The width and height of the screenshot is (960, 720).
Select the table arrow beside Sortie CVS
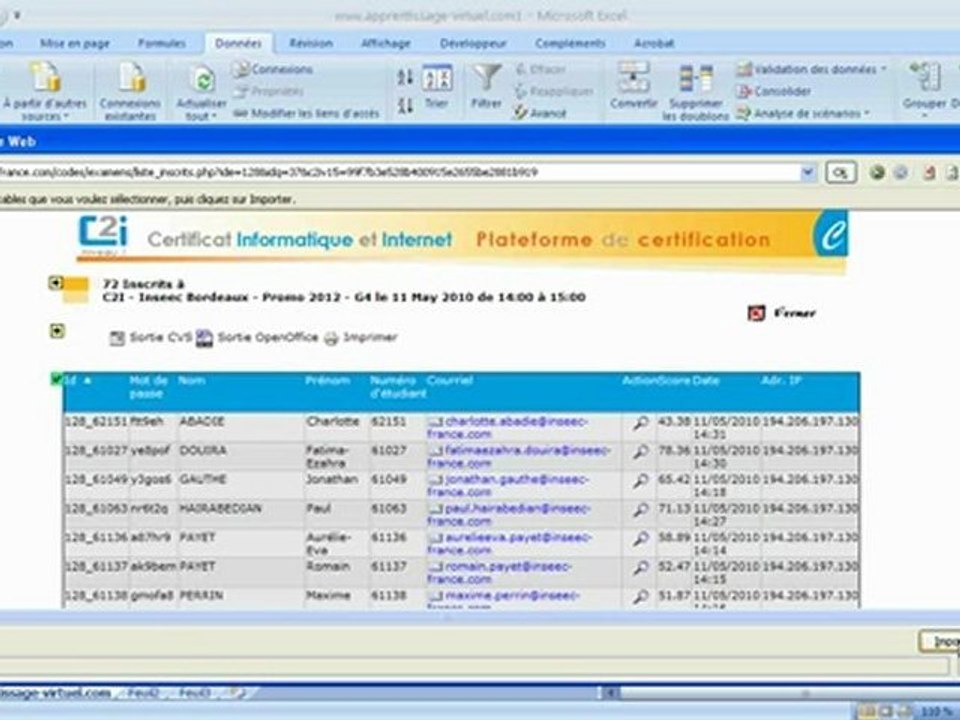(57, 331)
